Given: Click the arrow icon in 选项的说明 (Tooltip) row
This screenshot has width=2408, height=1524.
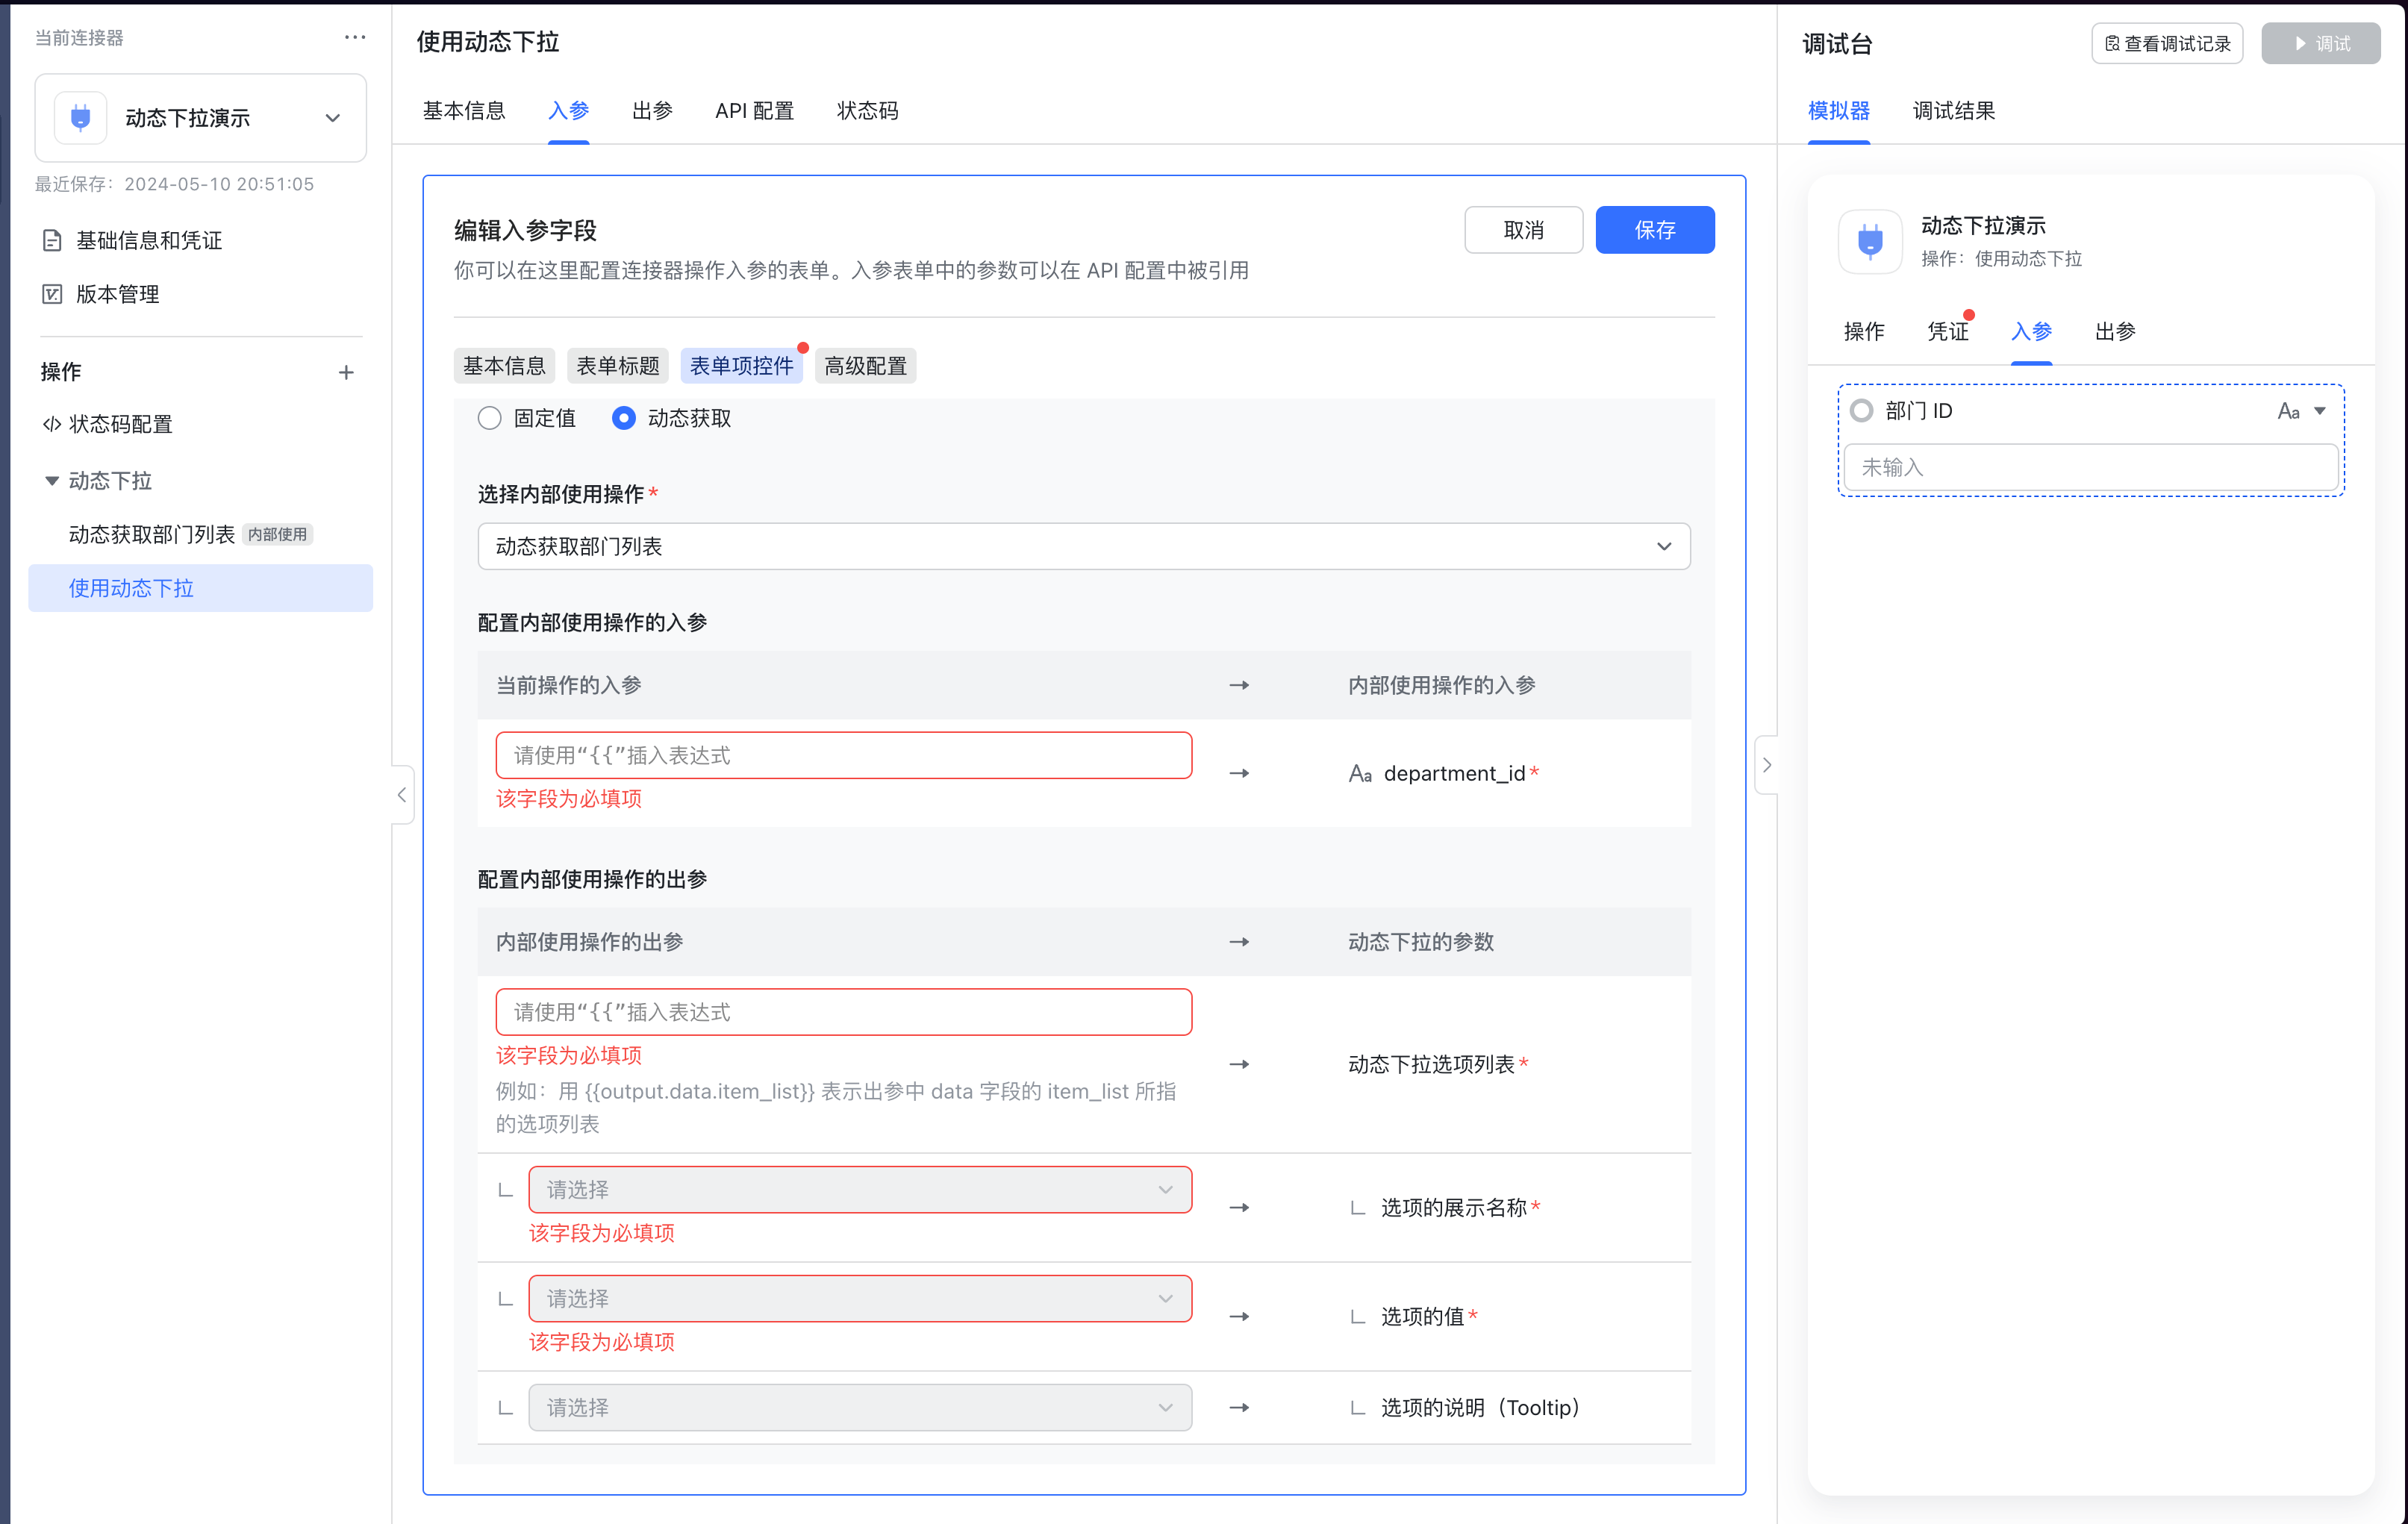Looking at the screenshot, I should coord(1240,1408).
